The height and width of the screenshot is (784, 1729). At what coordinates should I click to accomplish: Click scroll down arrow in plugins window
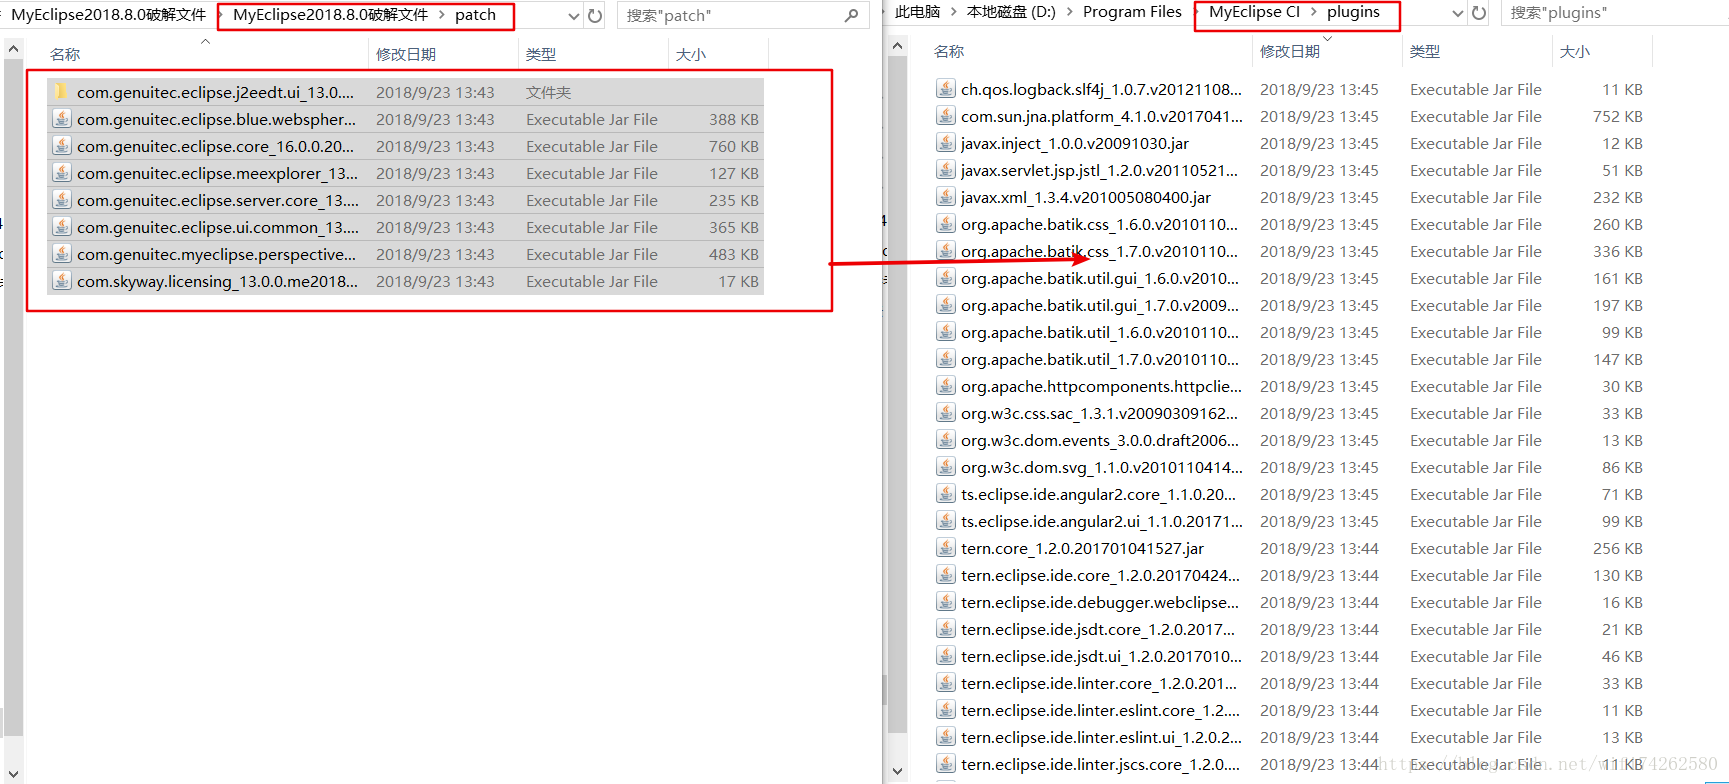tap(897, 771)
